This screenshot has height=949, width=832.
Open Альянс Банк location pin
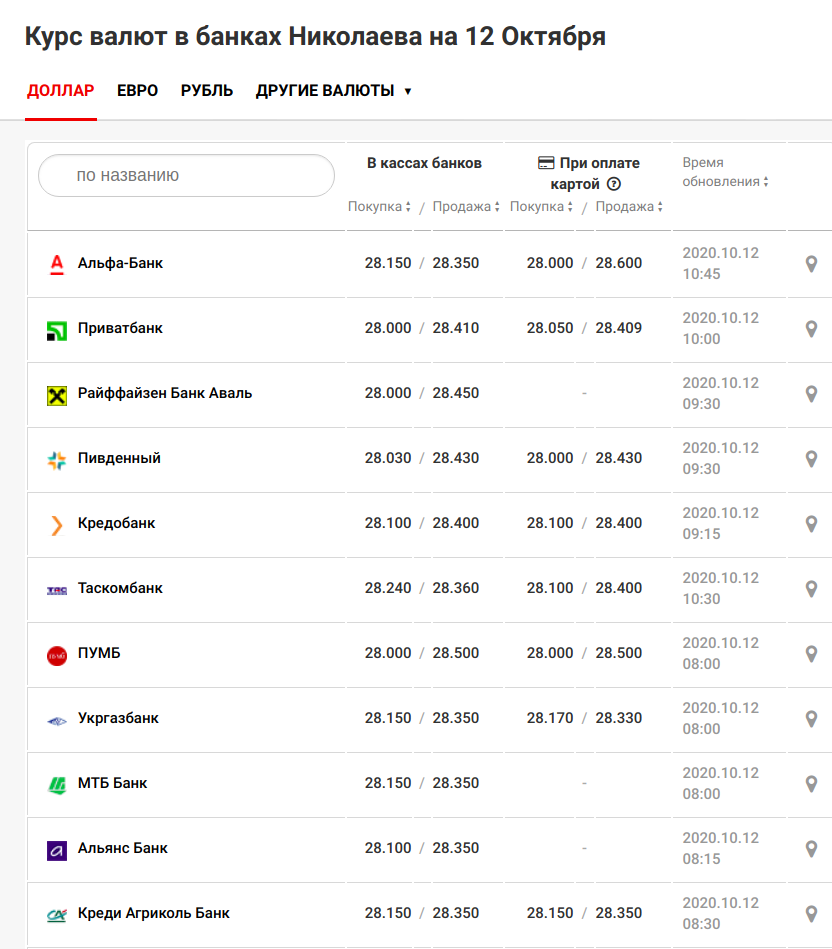click(811, 849)
